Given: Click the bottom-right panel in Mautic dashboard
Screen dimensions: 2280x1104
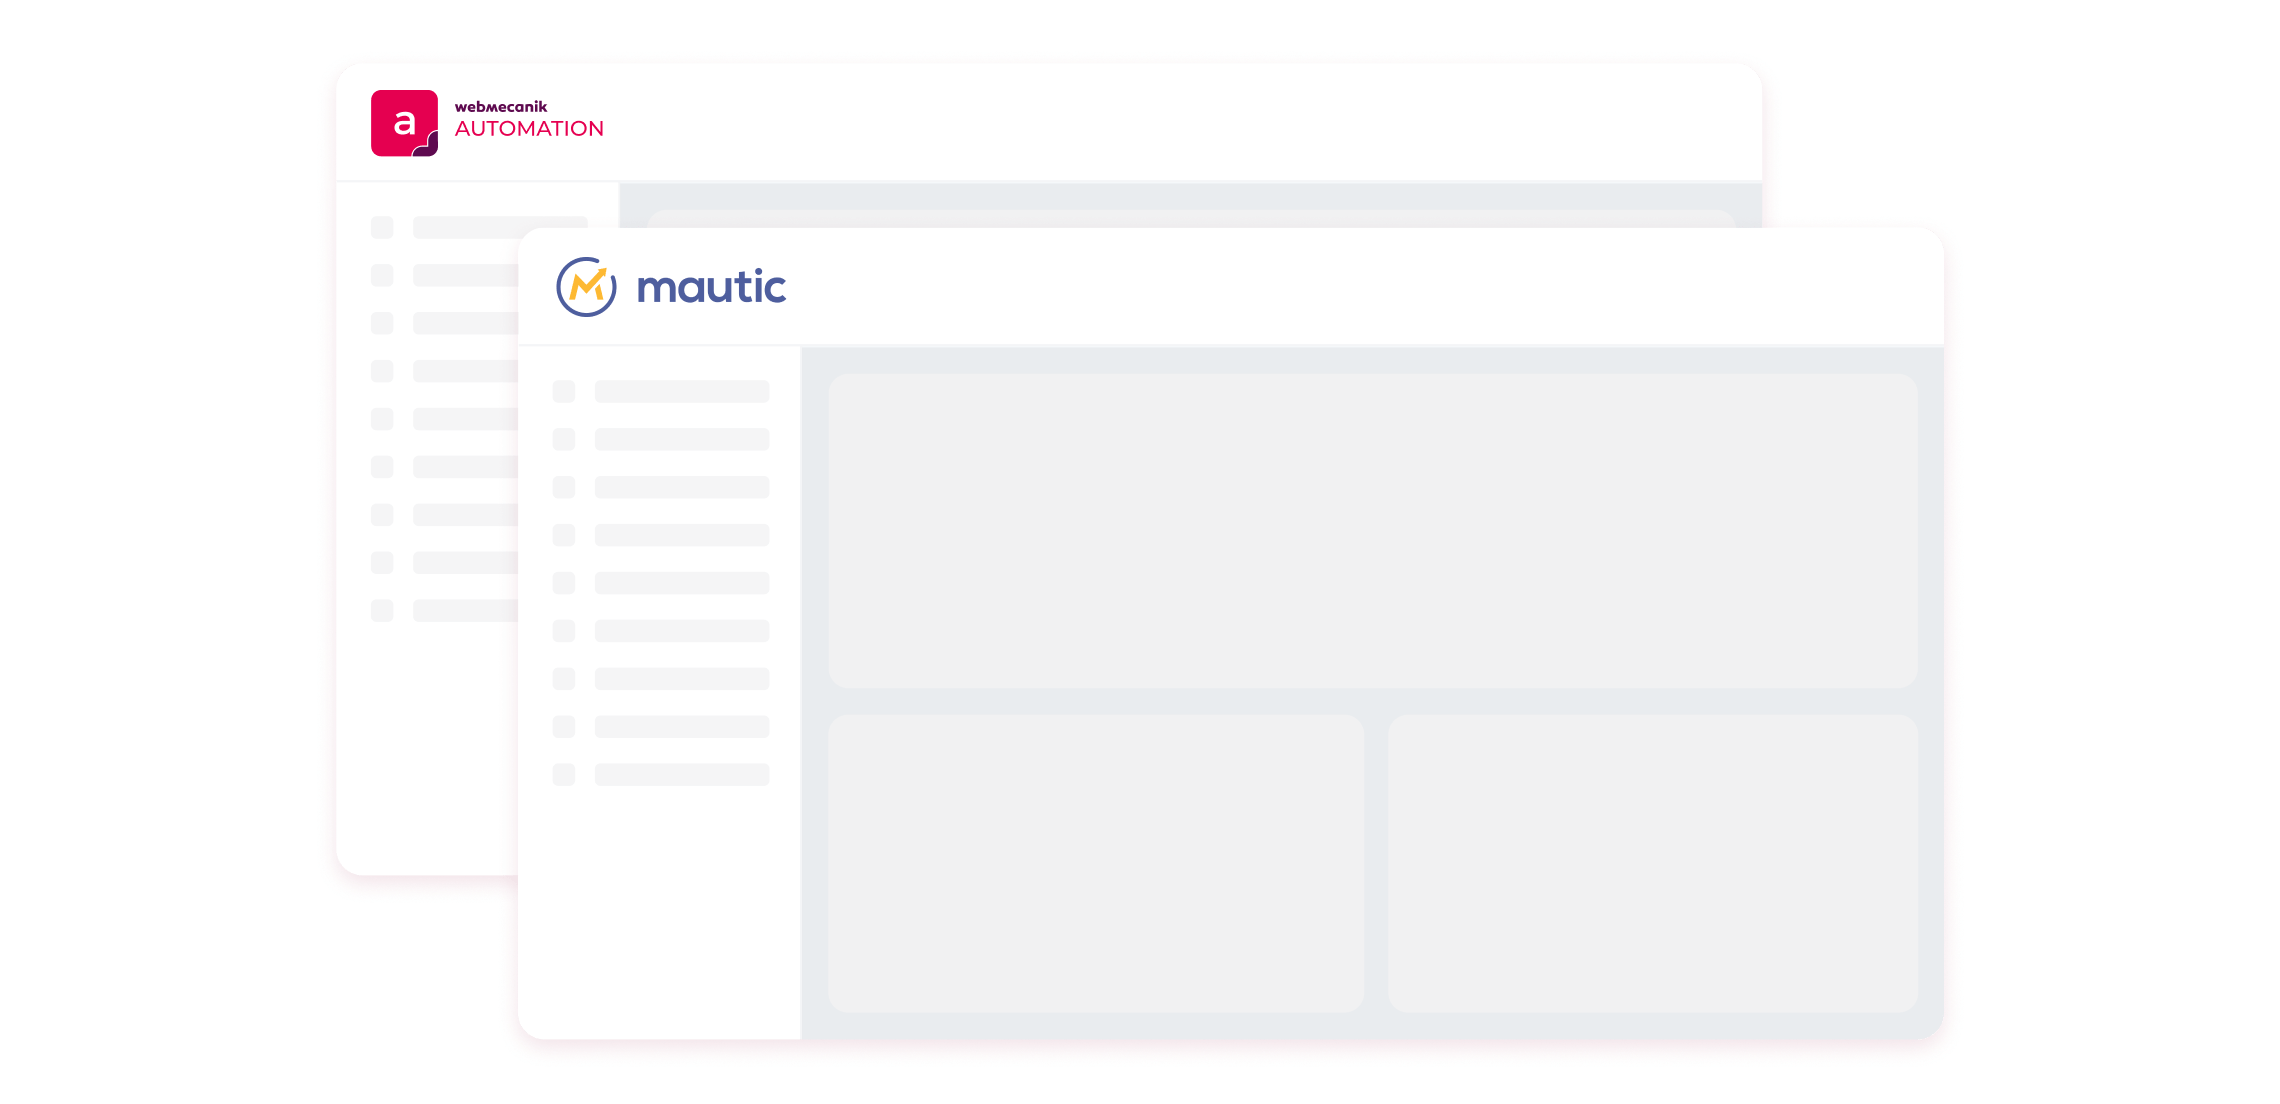Looking at the screenshot, I should coord(1652,863).
